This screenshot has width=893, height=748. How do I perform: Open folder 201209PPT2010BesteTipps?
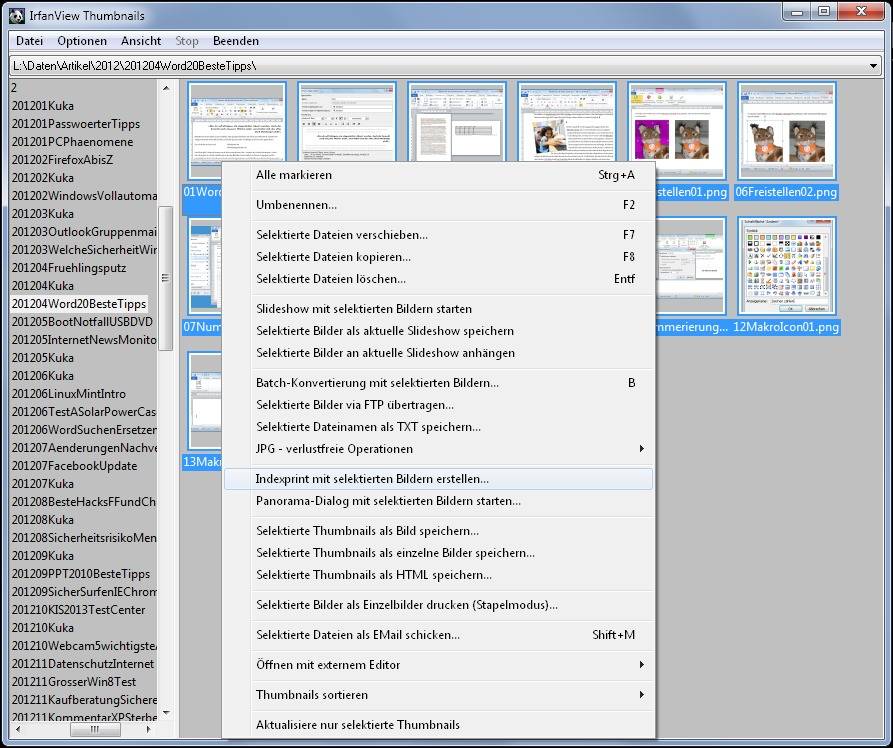81,574
